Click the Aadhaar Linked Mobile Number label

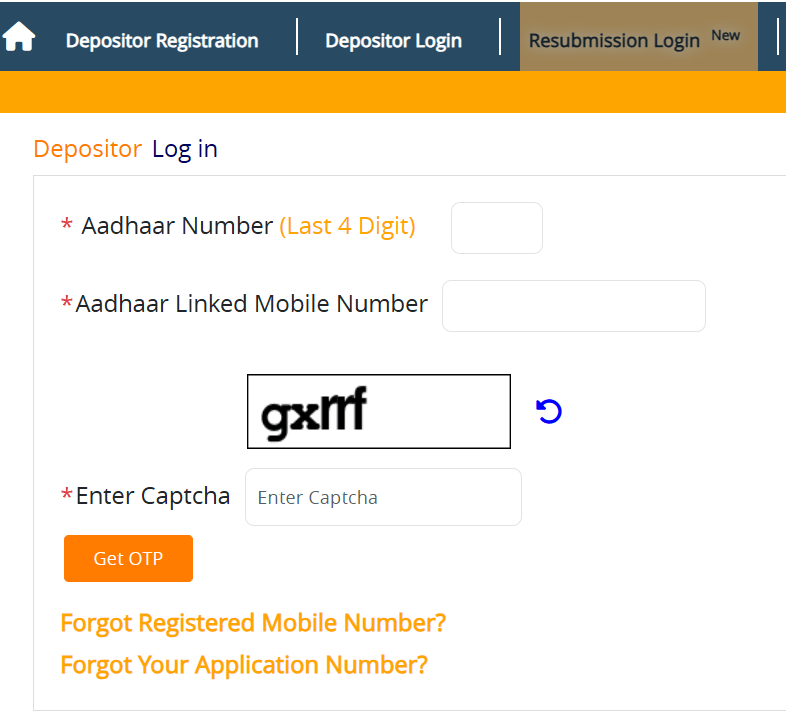tap(251, 304)
